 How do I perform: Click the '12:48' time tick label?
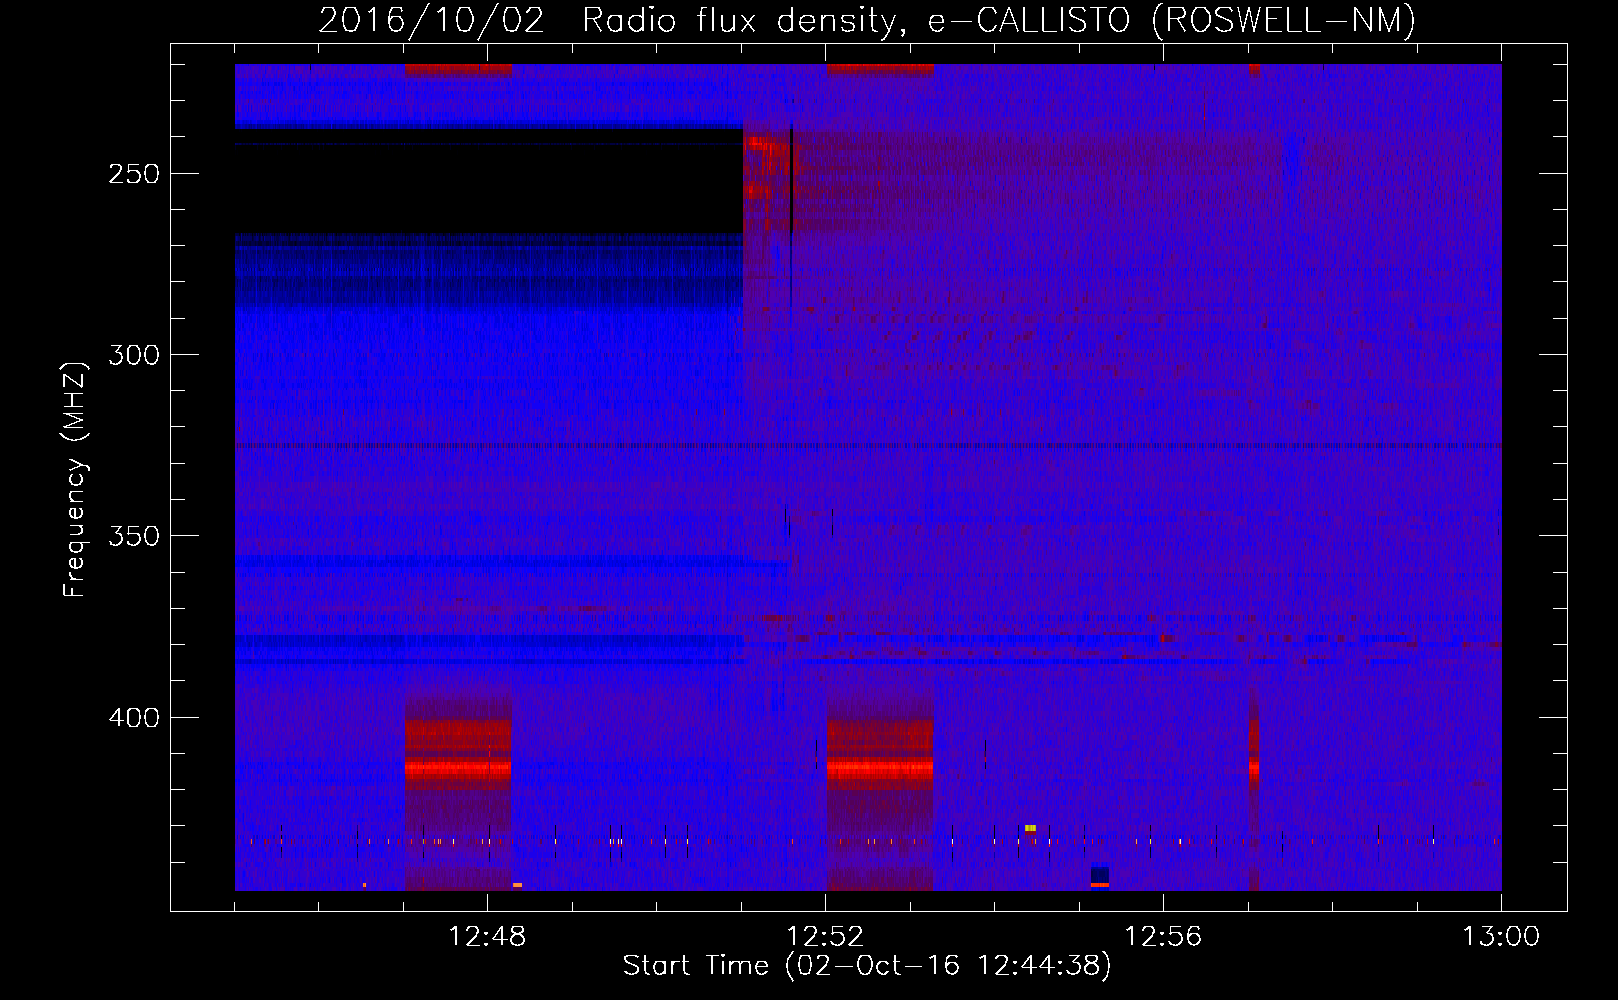click(487, 937)
